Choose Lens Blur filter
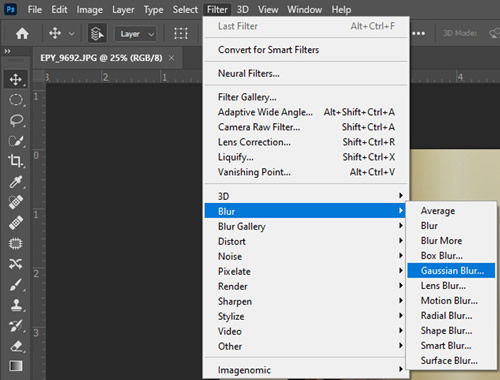The image size is (500, 380). [x=451, y=286]
